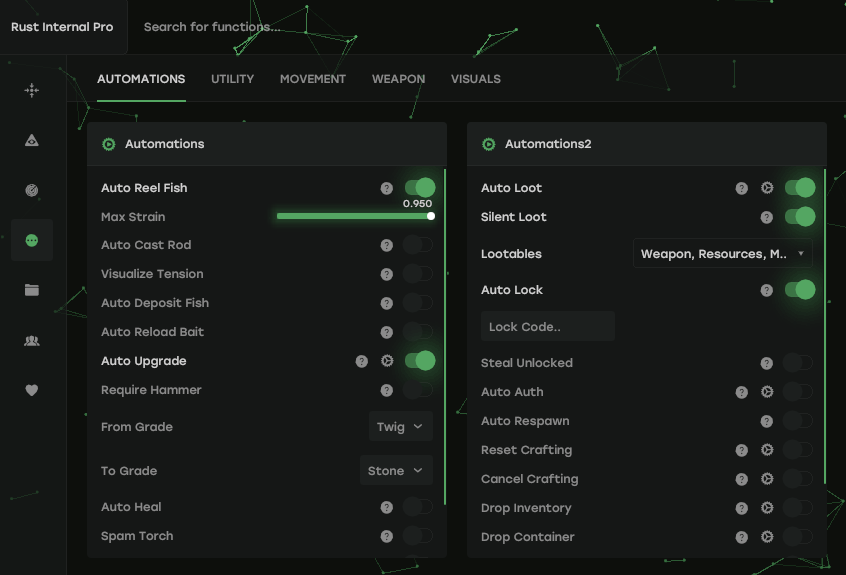This screenshot has width=846, height=575.
Task: Show help for Auto Lock
Action: [x=767, y=291]
